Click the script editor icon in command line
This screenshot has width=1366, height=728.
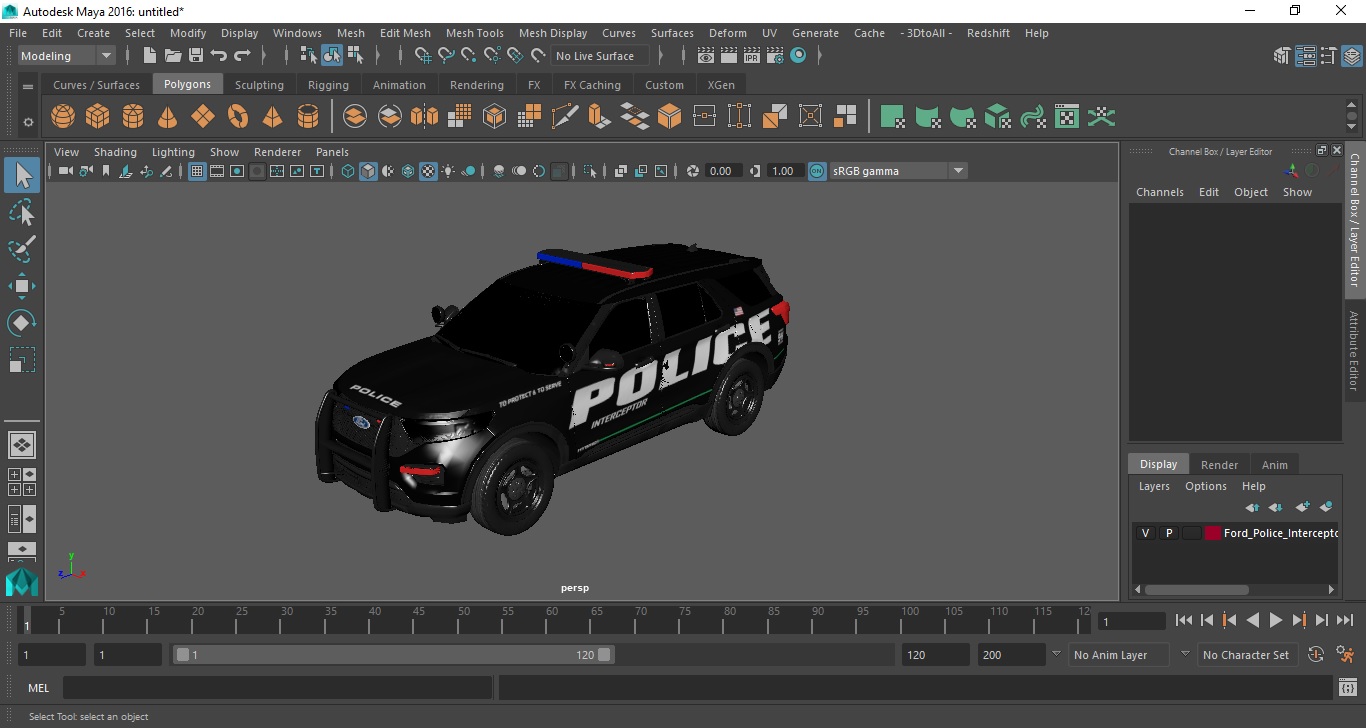1347,688
